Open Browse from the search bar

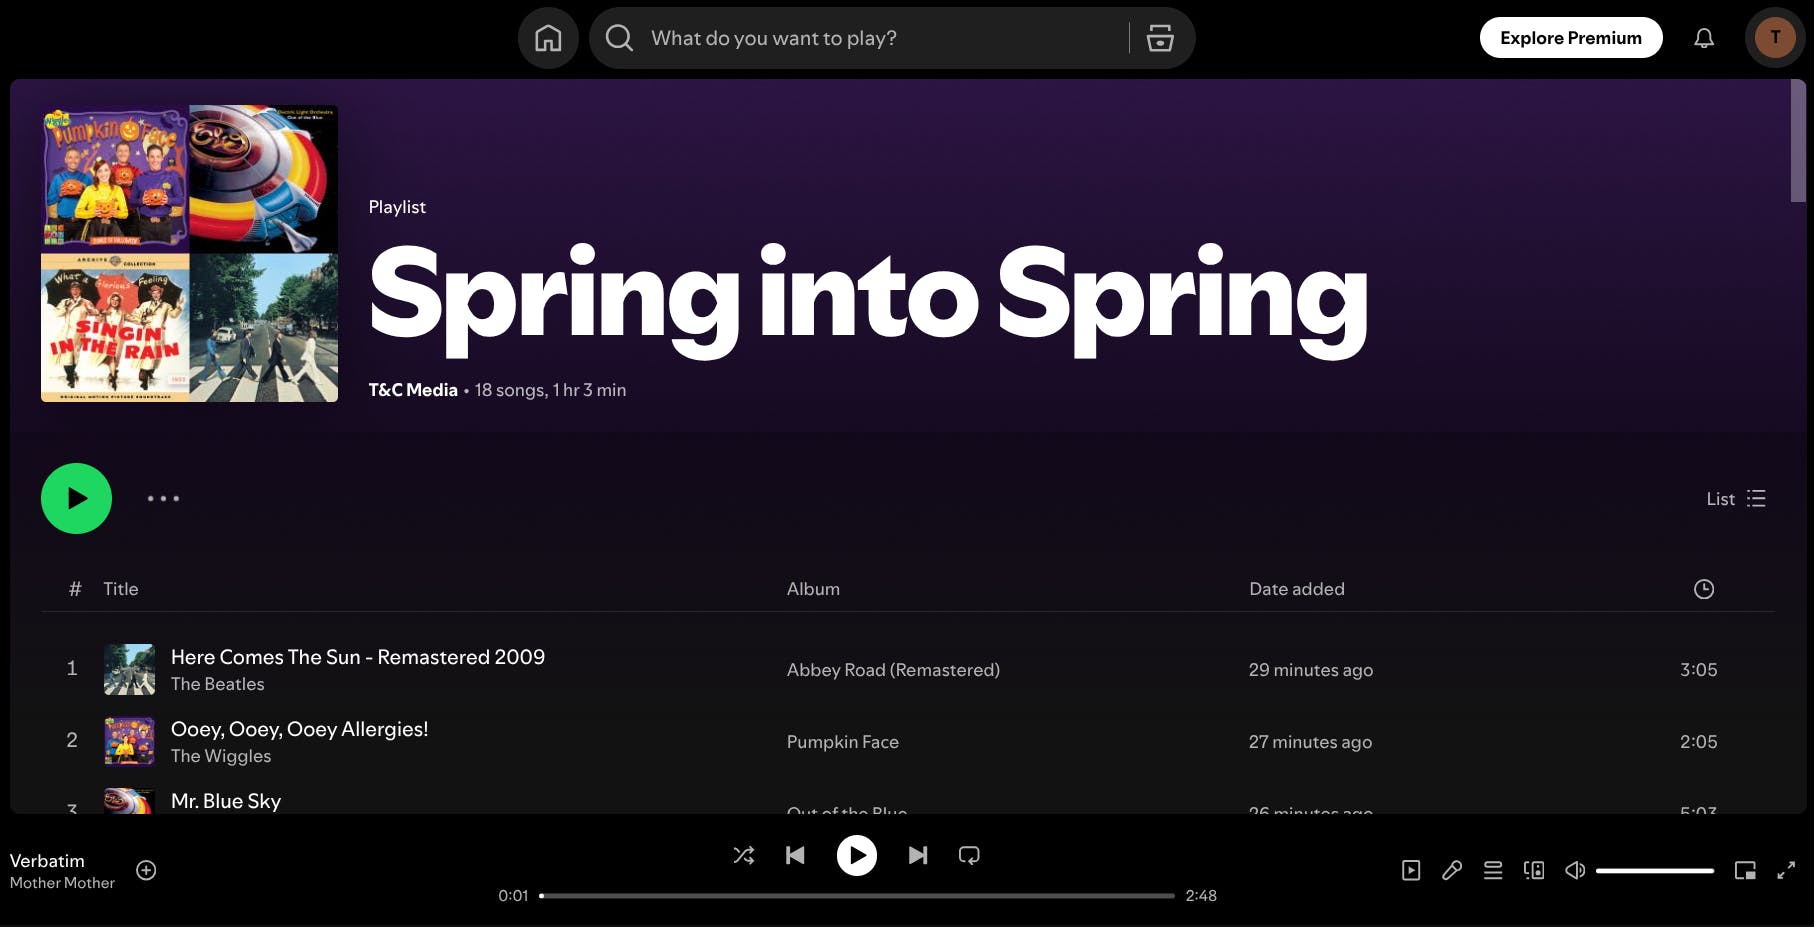click(1158, 37)
